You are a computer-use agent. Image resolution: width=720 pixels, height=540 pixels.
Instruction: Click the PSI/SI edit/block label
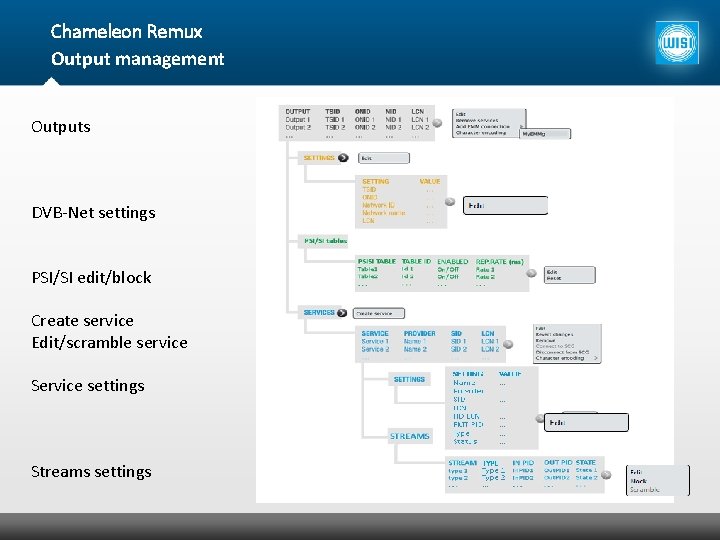click(x=91, y=277)
